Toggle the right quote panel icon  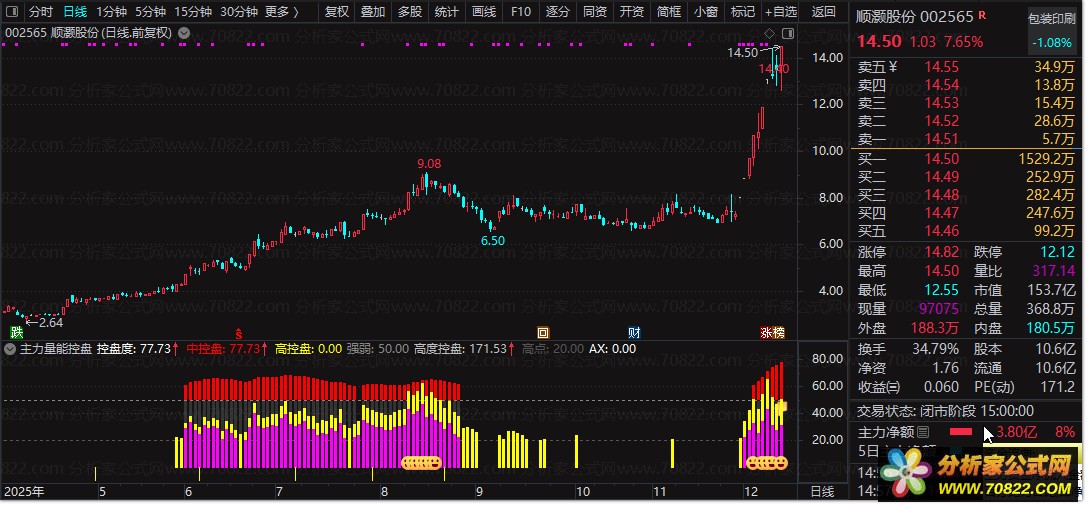coord(788,33)
